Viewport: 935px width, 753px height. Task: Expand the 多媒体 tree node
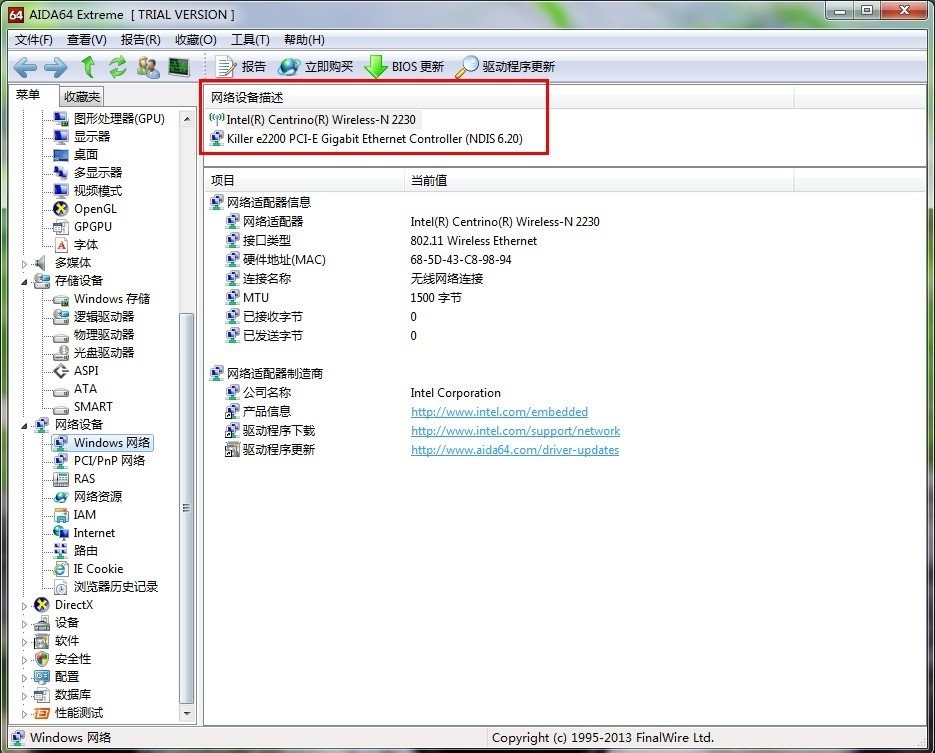click(26, 263)
